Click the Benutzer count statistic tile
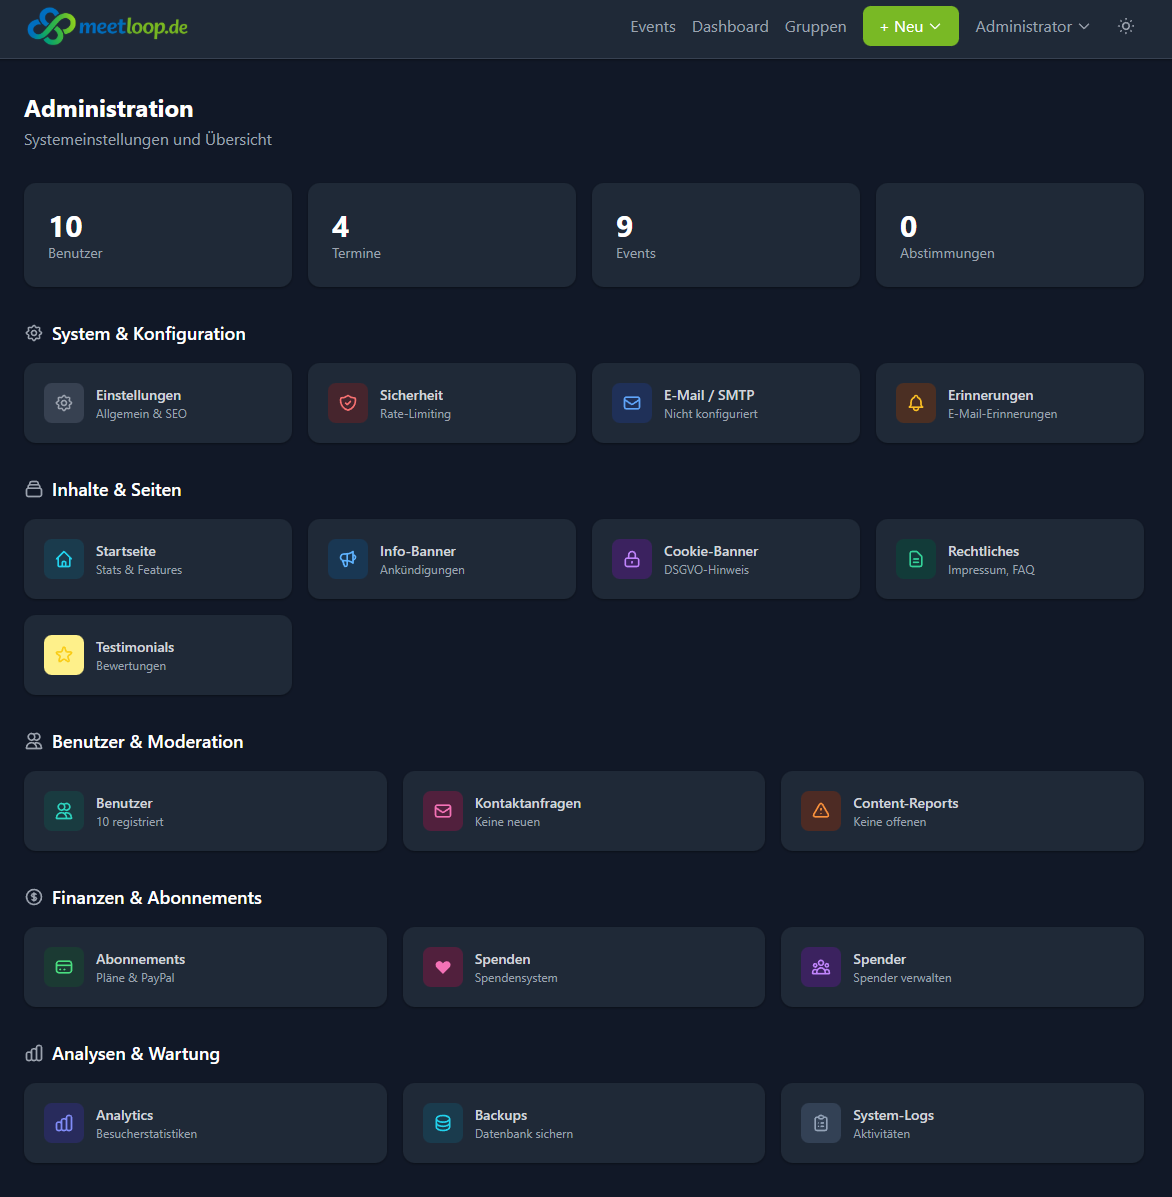This screenshot has width=1172, height=1197. [158, 235]
